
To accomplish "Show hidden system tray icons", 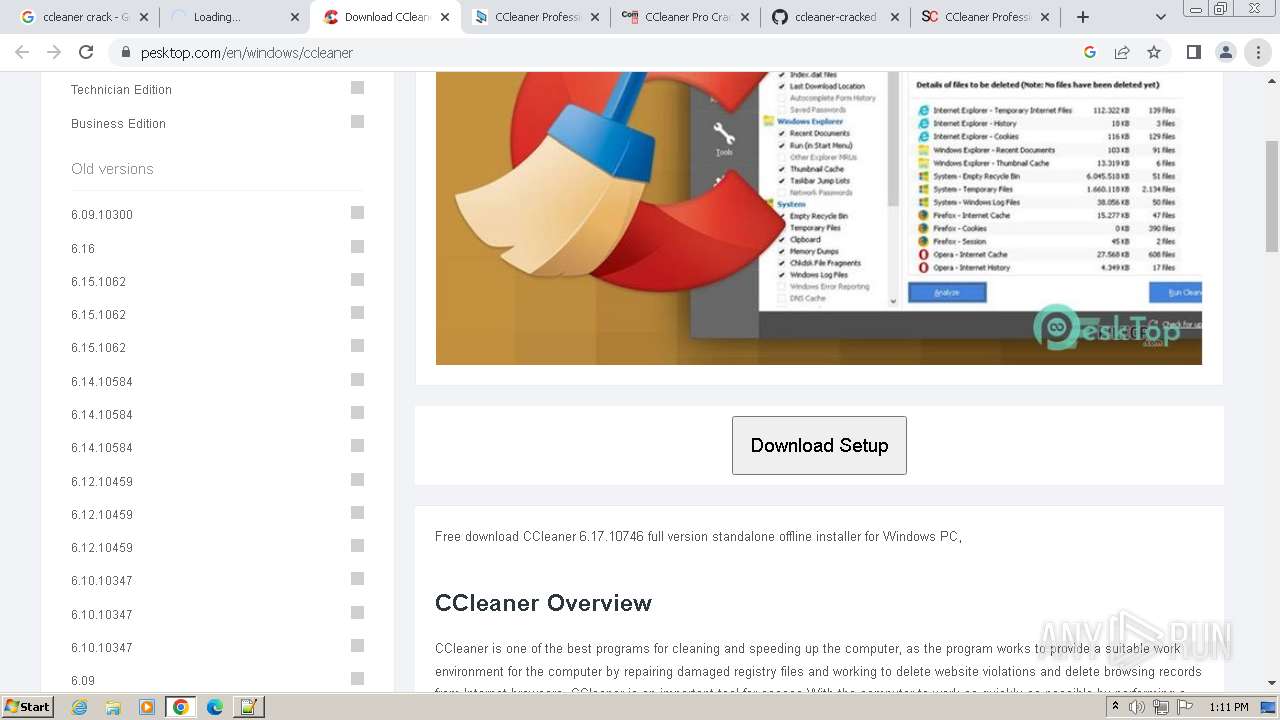I will coord(1115,707).
